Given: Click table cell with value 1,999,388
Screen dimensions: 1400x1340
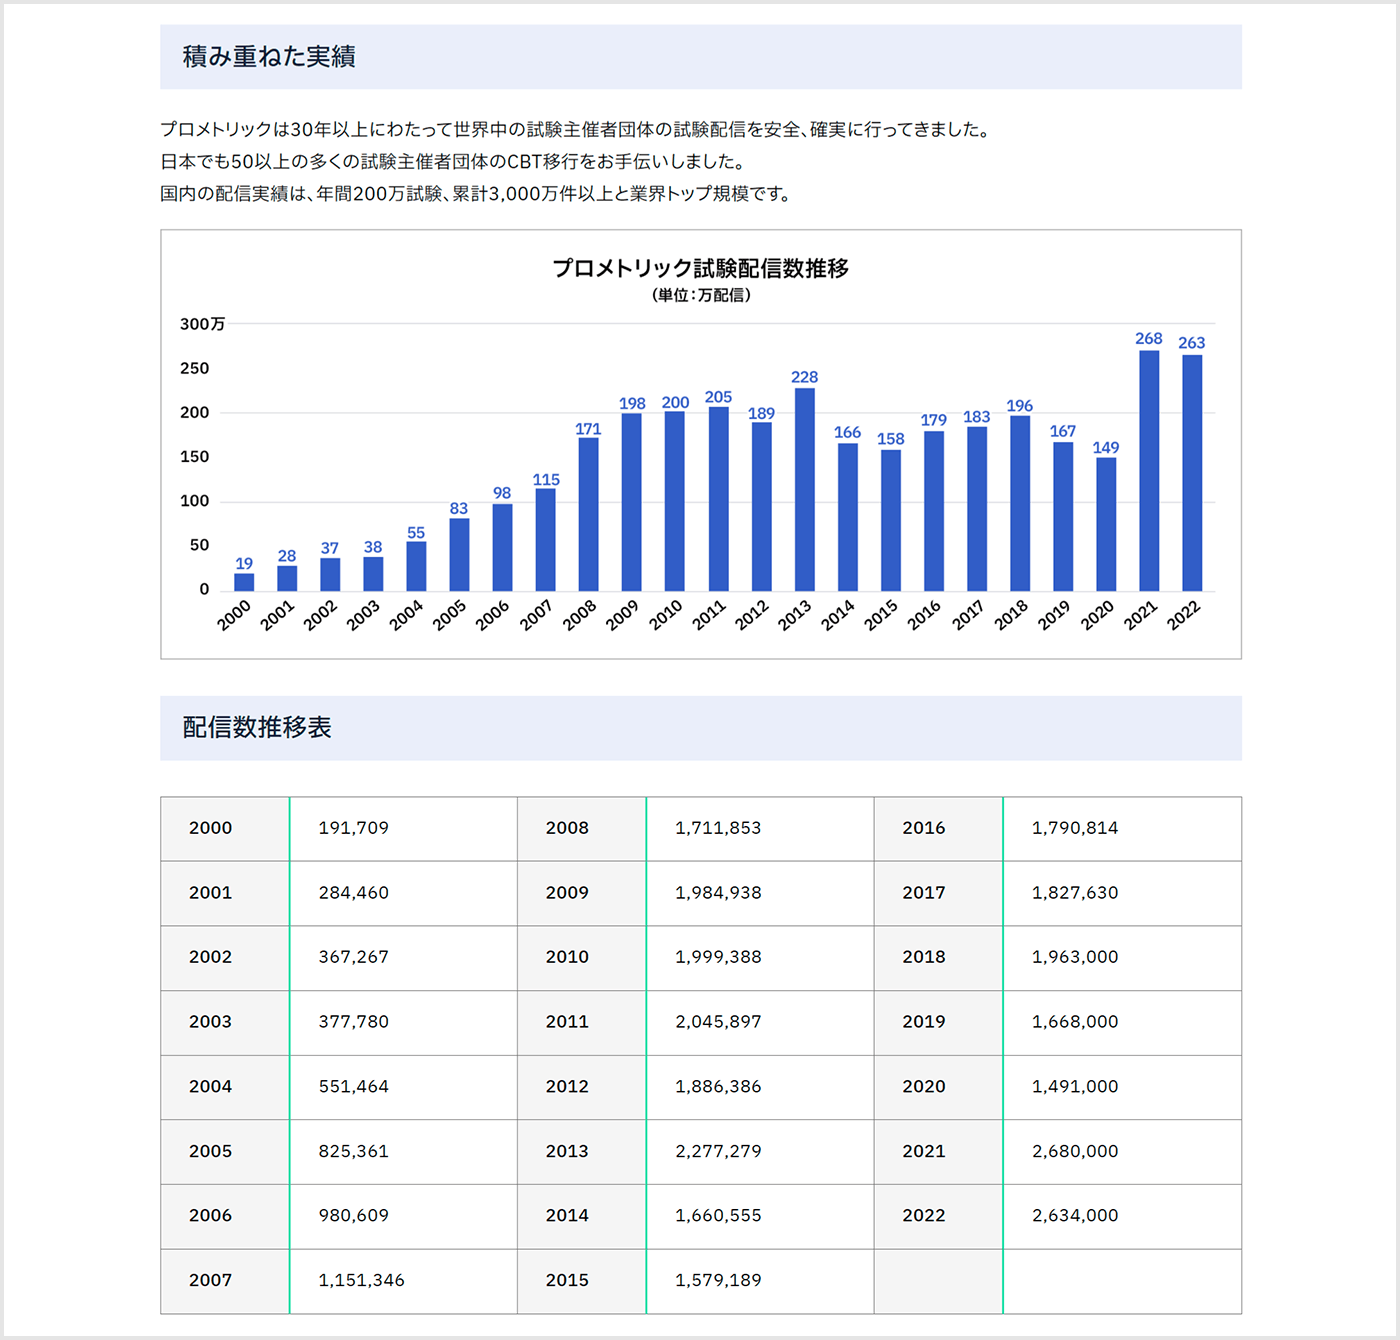Looking at the screenshot, I should (760, 958).
